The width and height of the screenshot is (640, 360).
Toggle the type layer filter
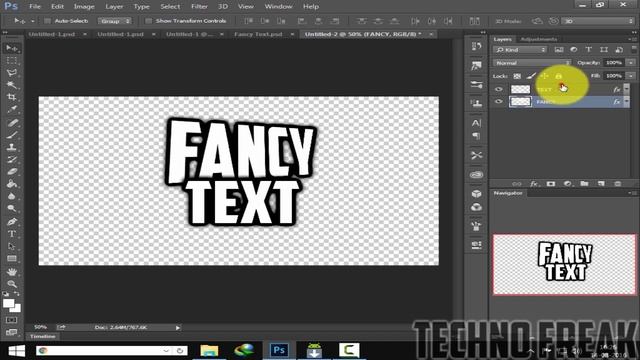click(x=589, y=50)
